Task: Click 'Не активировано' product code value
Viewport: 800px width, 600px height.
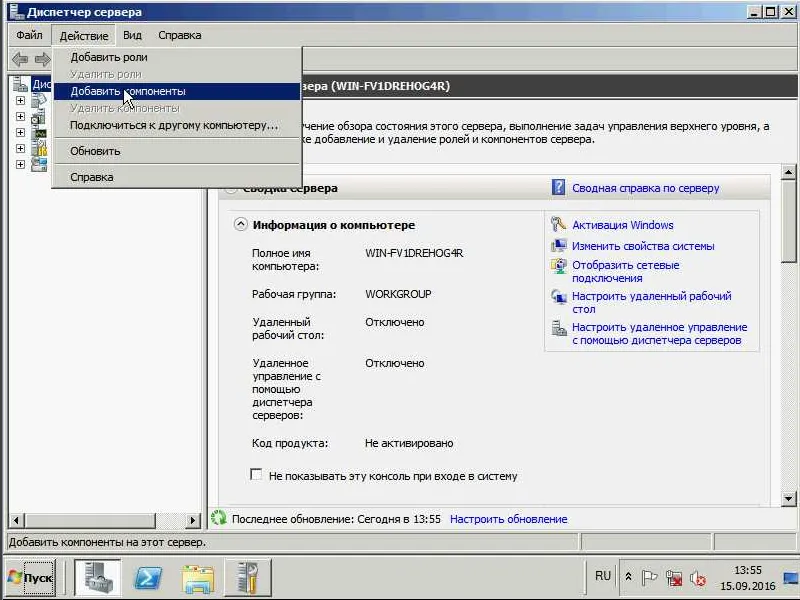Action: pos(409,443)
